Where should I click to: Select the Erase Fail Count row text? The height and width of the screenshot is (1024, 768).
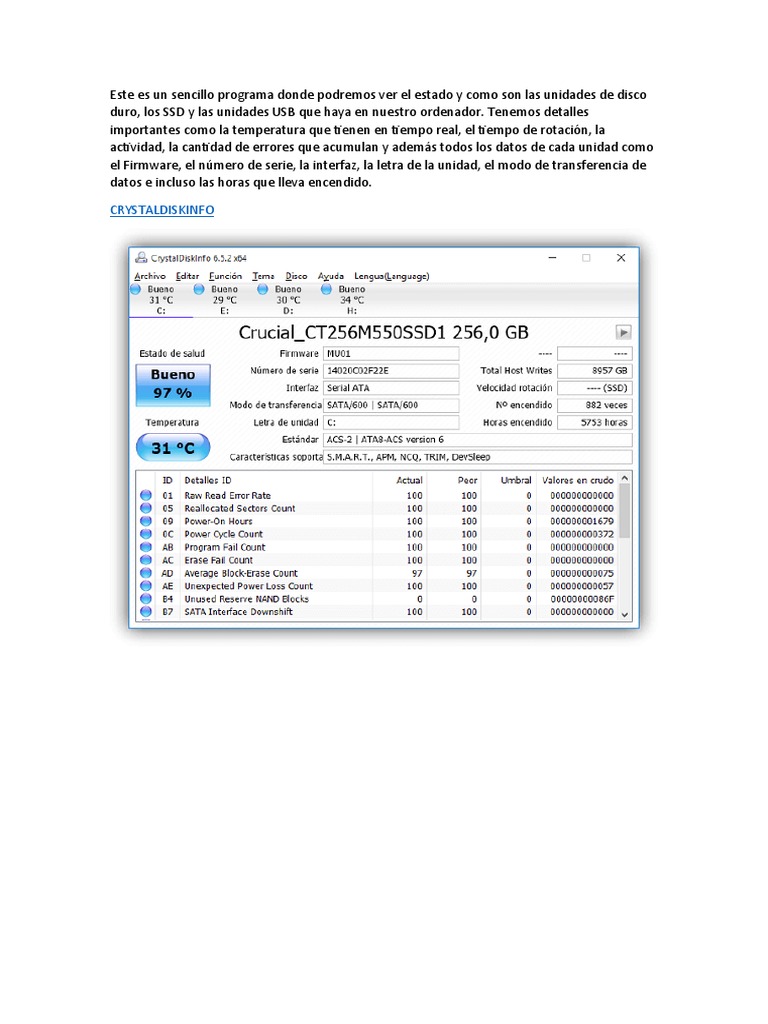(218, 560)
